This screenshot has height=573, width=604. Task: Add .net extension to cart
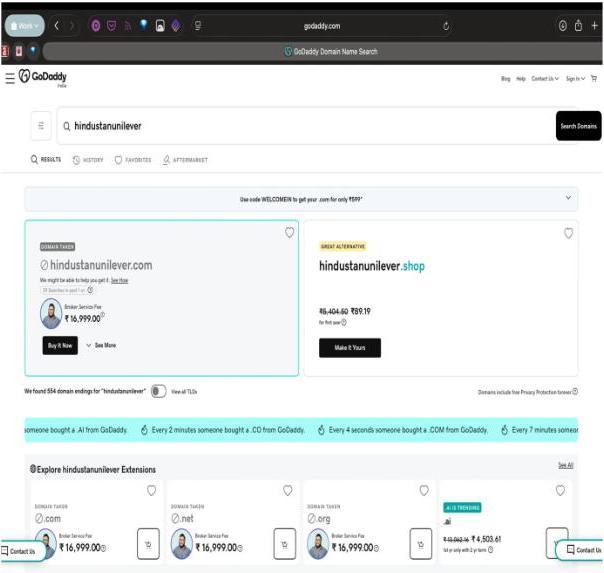click(x=285, y=544)
